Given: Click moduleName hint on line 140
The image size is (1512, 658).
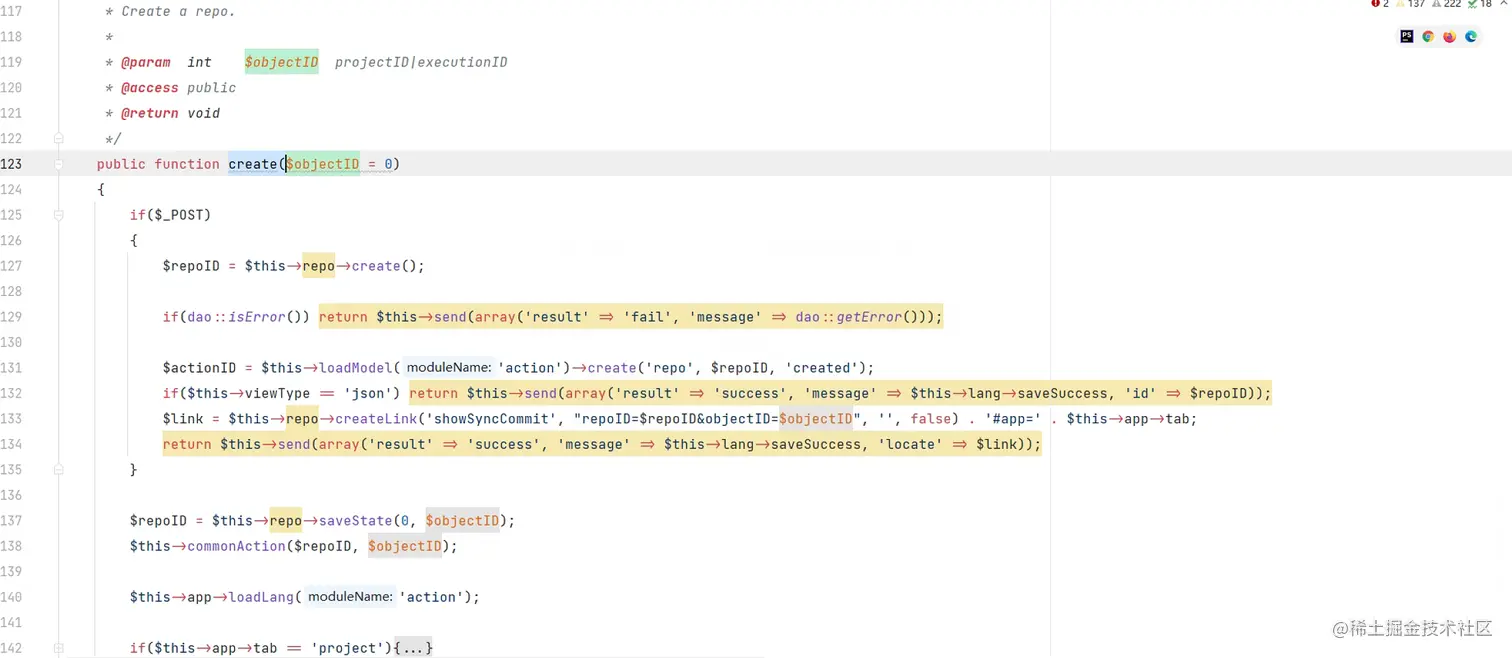Looking at the screenshot, I should coord(350,597).
